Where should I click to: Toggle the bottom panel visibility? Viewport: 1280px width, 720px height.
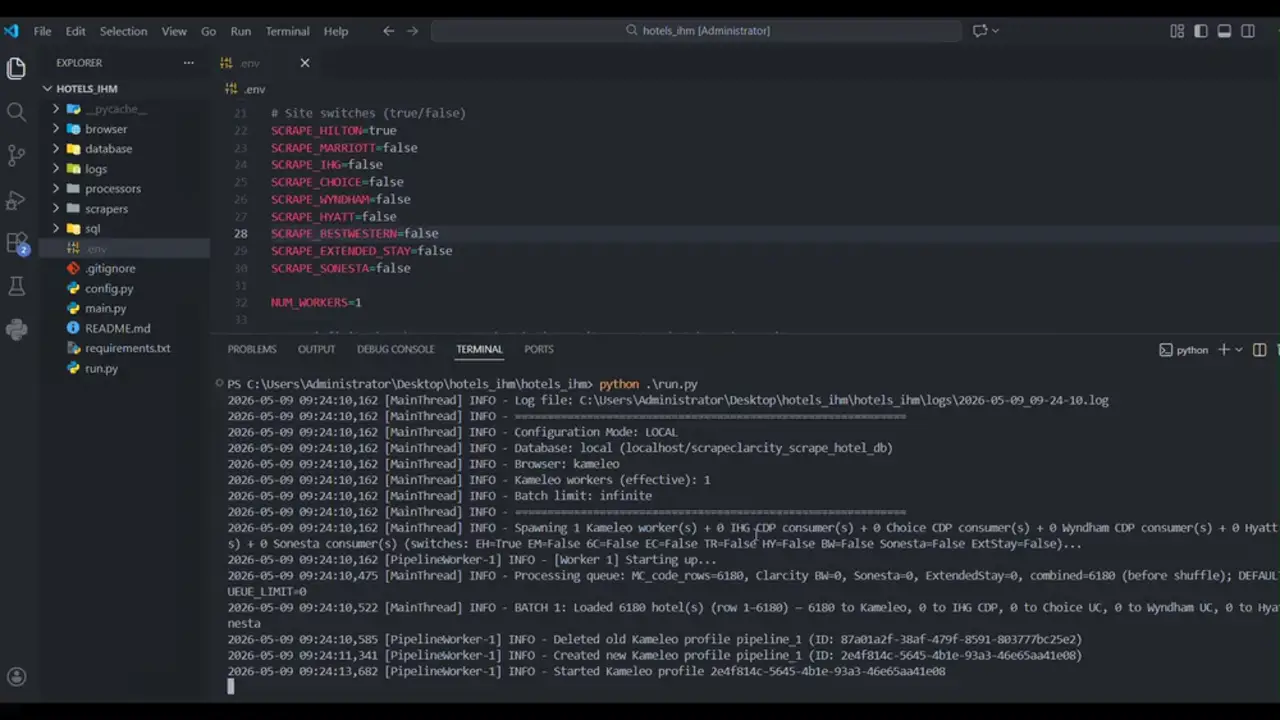[1224, 31]
